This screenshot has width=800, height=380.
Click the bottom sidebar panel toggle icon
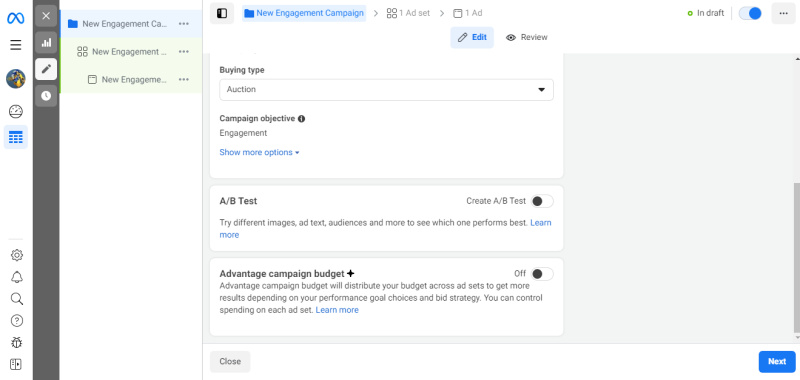coord(16,364)
